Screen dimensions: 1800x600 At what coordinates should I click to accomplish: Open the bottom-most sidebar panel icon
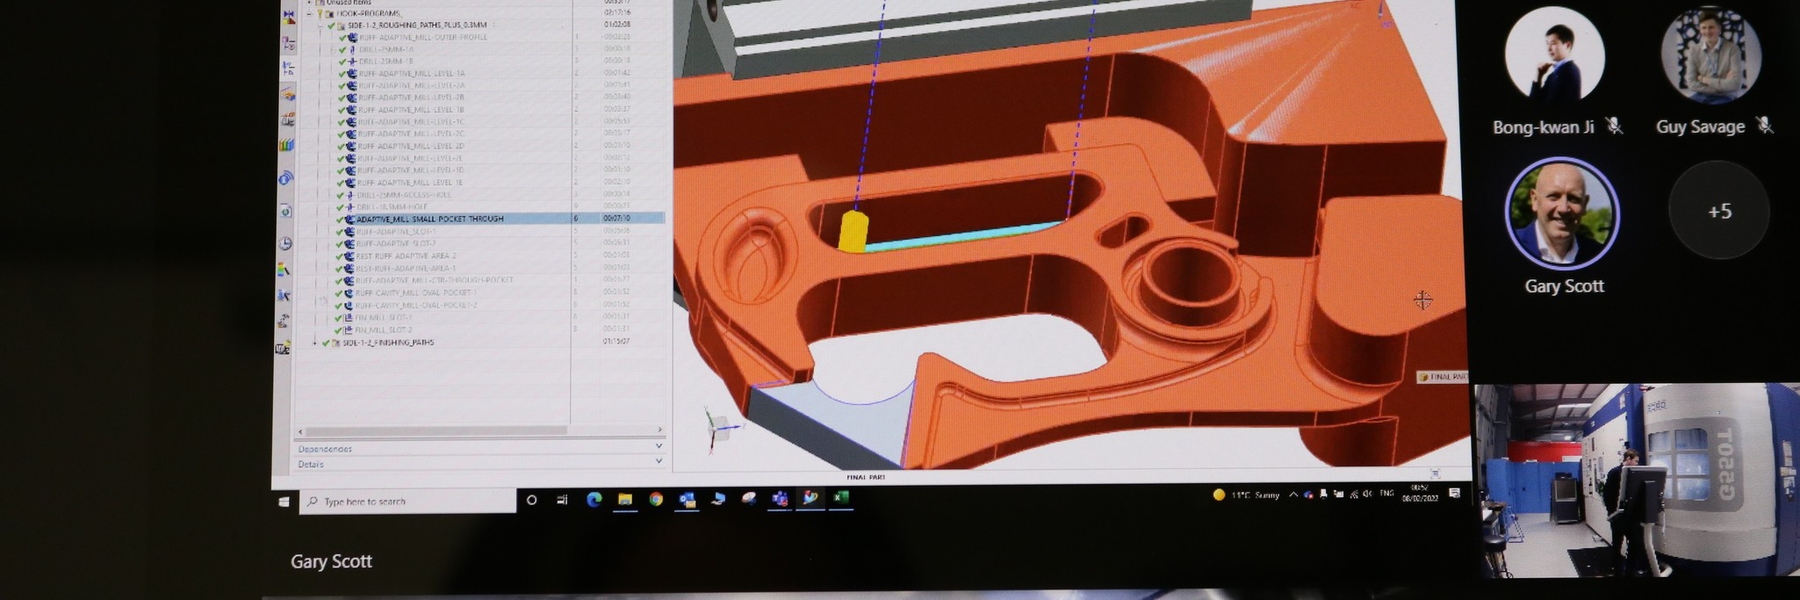[x=283, y=348]
